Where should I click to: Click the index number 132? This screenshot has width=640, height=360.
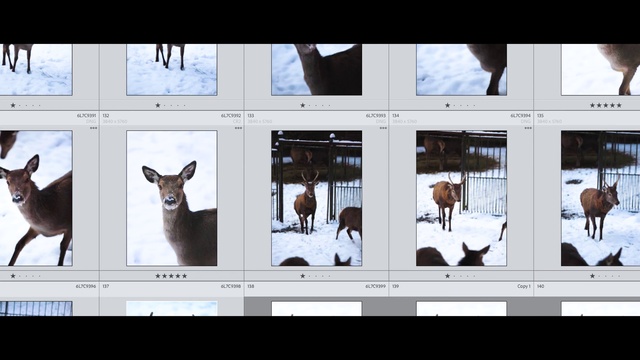(x=106, y=116)
